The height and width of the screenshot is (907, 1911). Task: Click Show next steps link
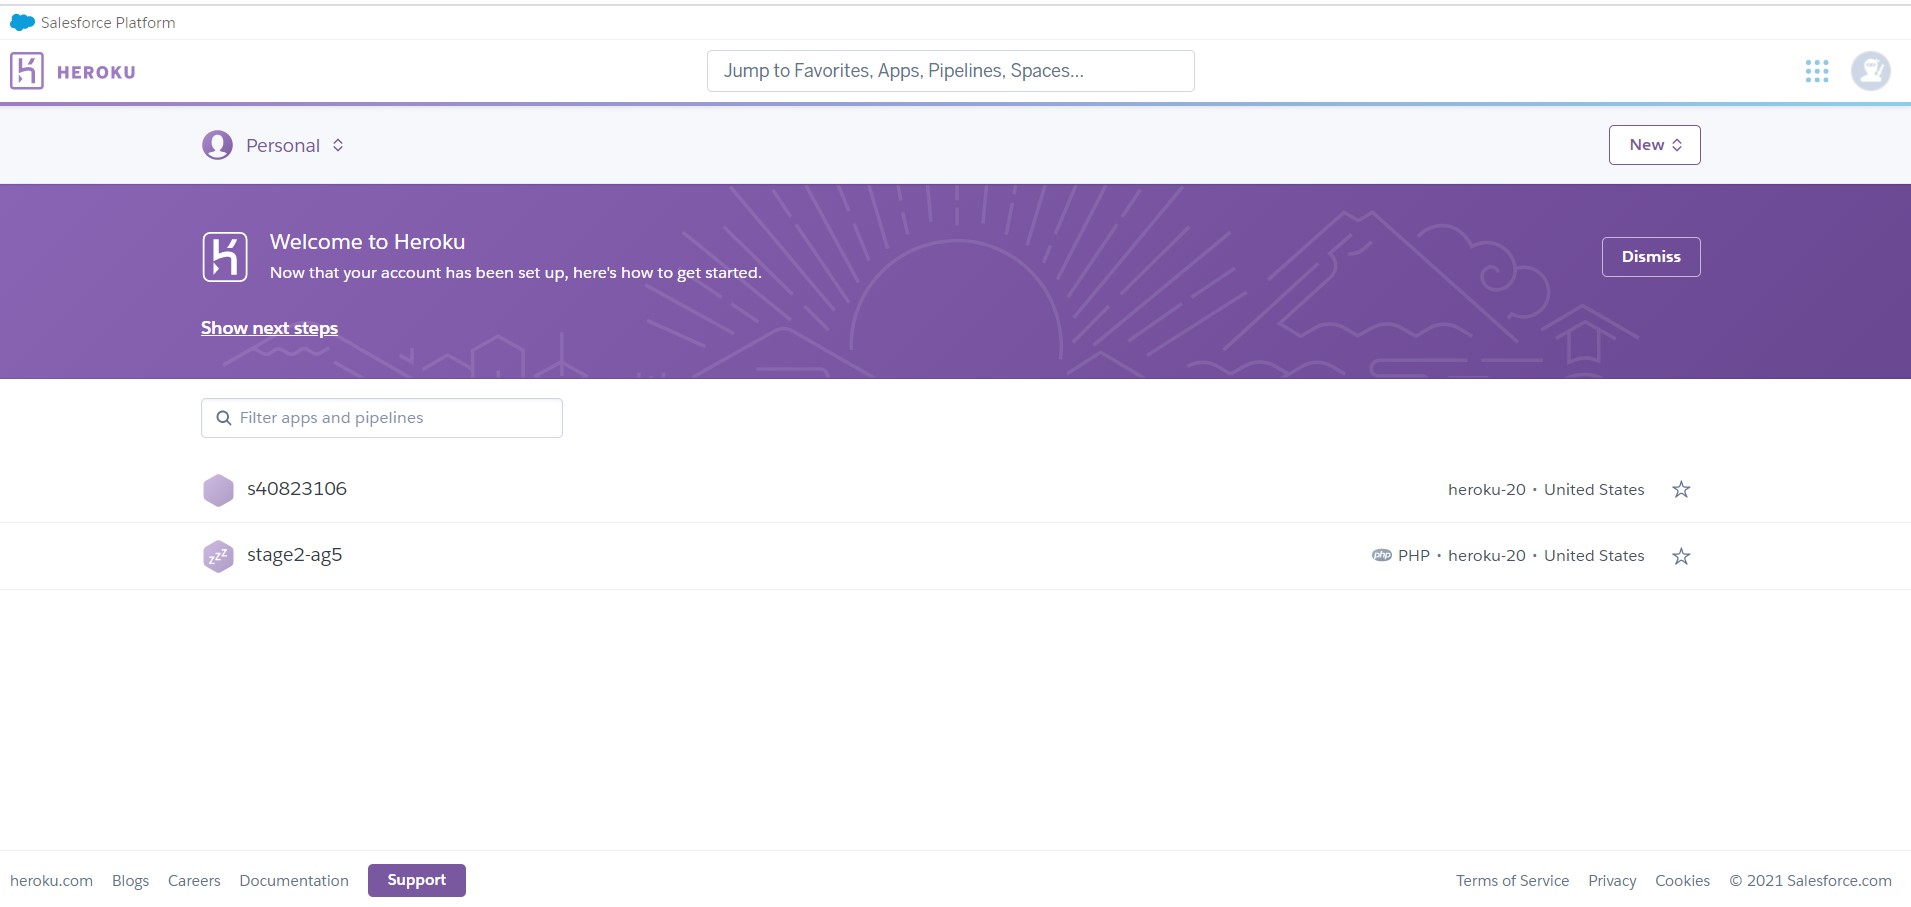coord(269,328)
